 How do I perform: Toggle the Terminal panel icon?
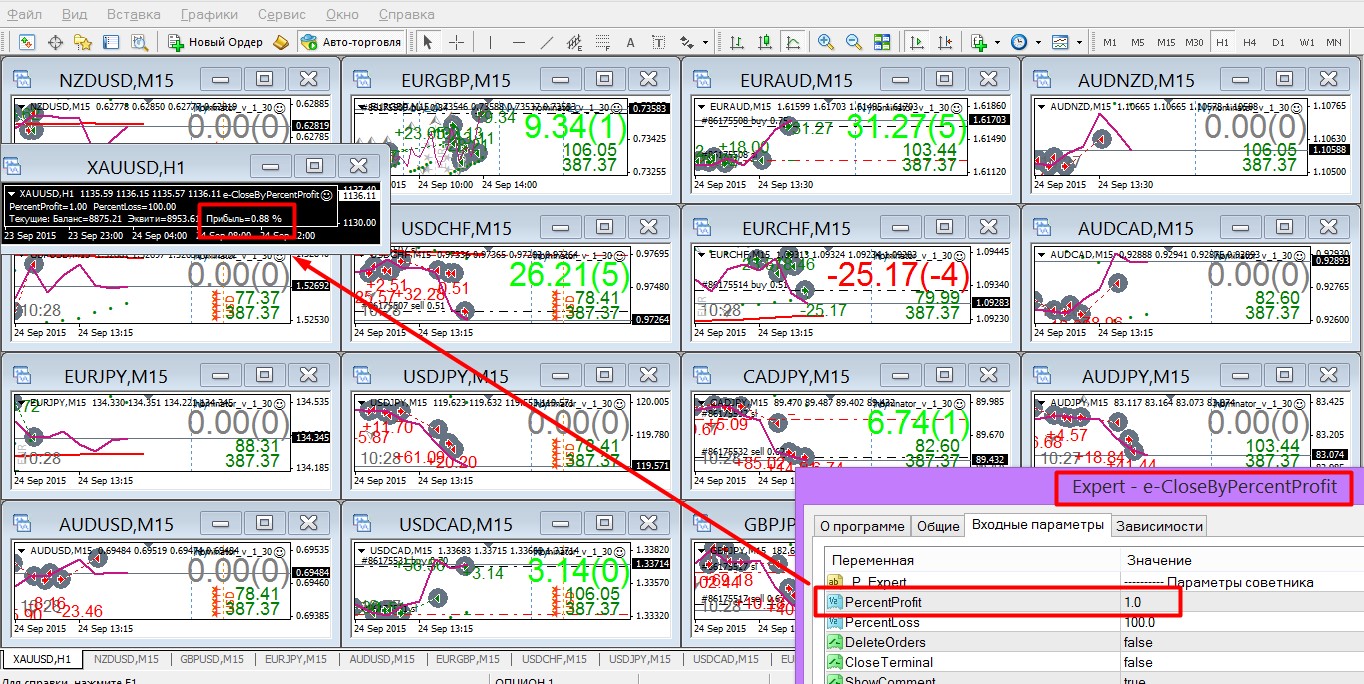point(111,42)
